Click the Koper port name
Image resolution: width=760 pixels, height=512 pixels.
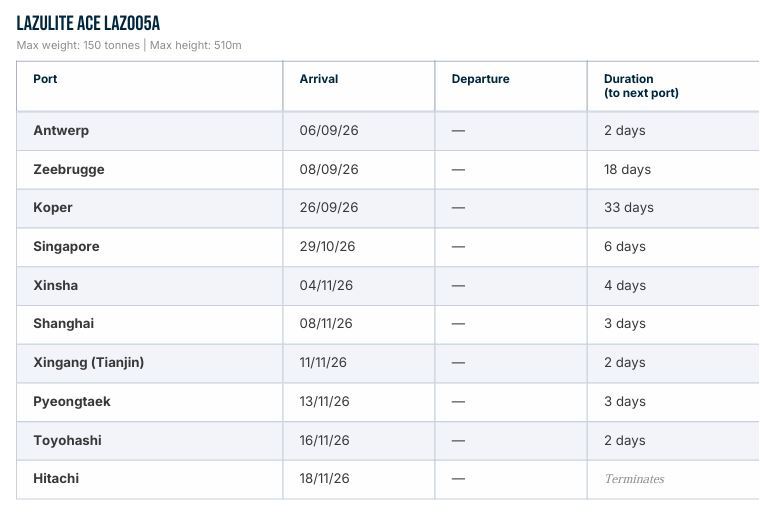(x=53, y=208)
